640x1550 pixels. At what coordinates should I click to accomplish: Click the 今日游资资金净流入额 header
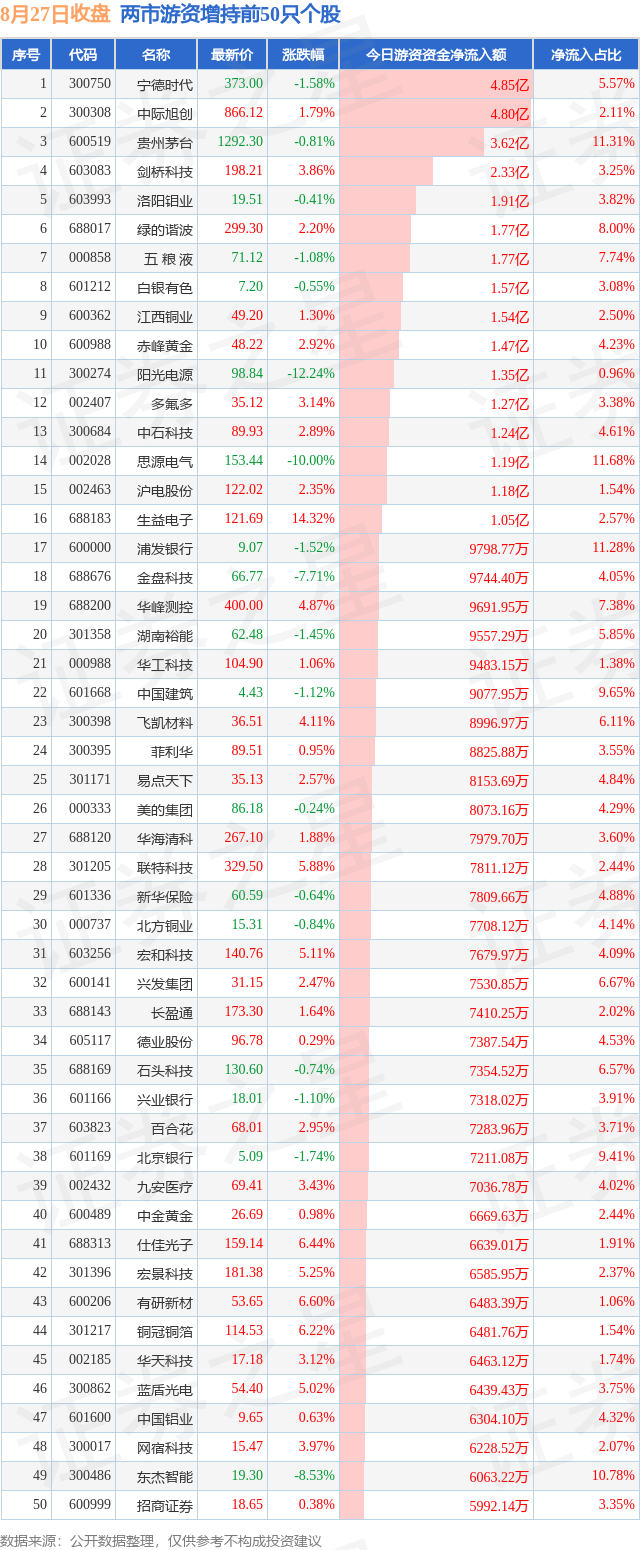point(436,55)
